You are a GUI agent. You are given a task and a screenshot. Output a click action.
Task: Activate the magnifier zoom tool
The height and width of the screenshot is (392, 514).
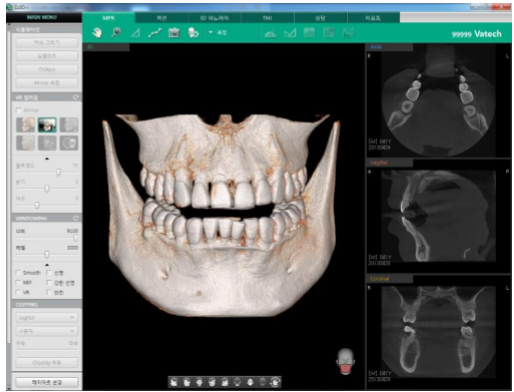click(x=116, y=33)
